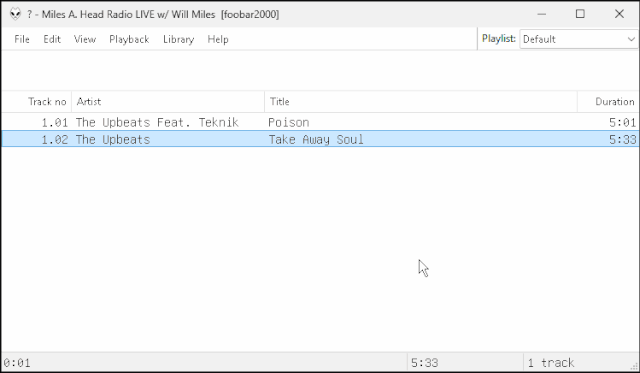Open the Help menu
This screenshot has width=640, height=373.
click(x=218, y=39)
